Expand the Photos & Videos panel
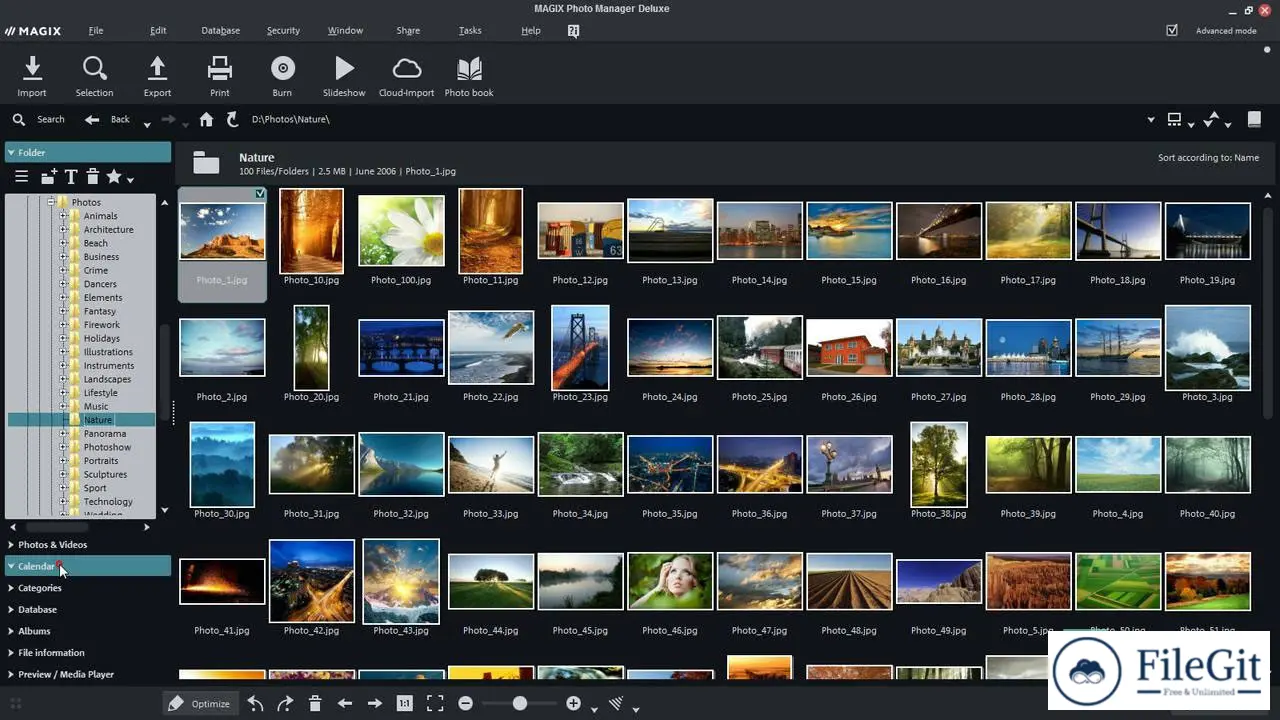 tap(11, 545)
